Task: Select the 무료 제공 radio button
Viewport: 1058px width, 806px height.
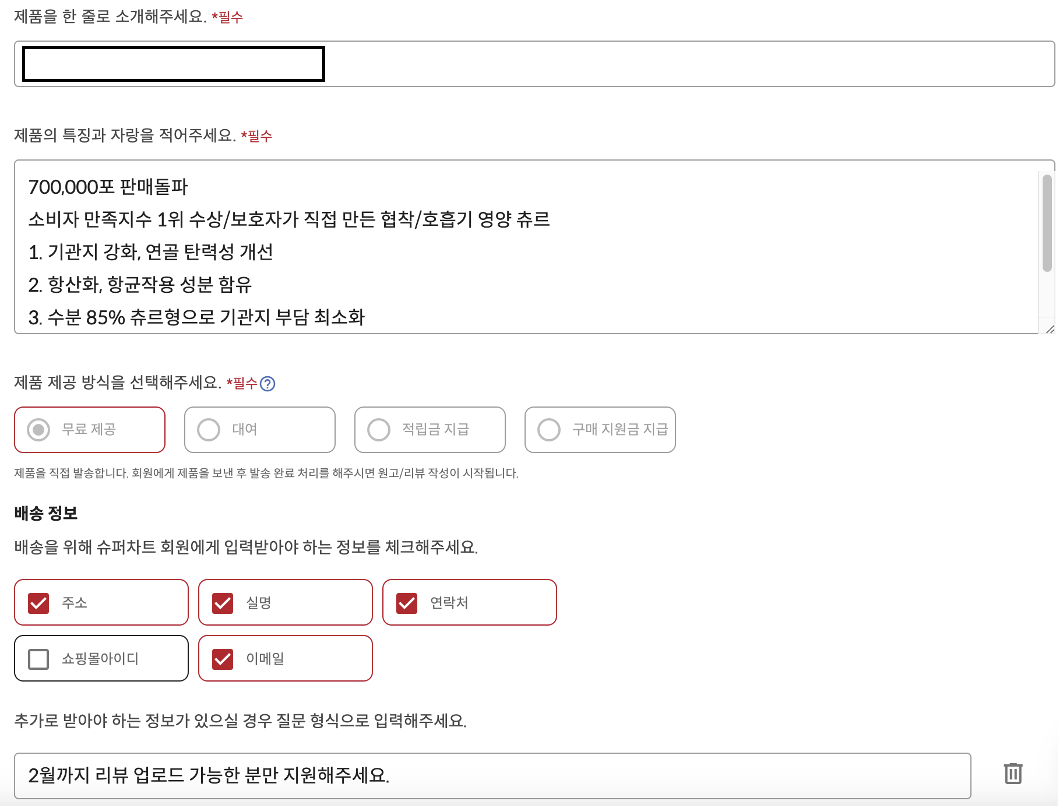Action: pos(37,429)
